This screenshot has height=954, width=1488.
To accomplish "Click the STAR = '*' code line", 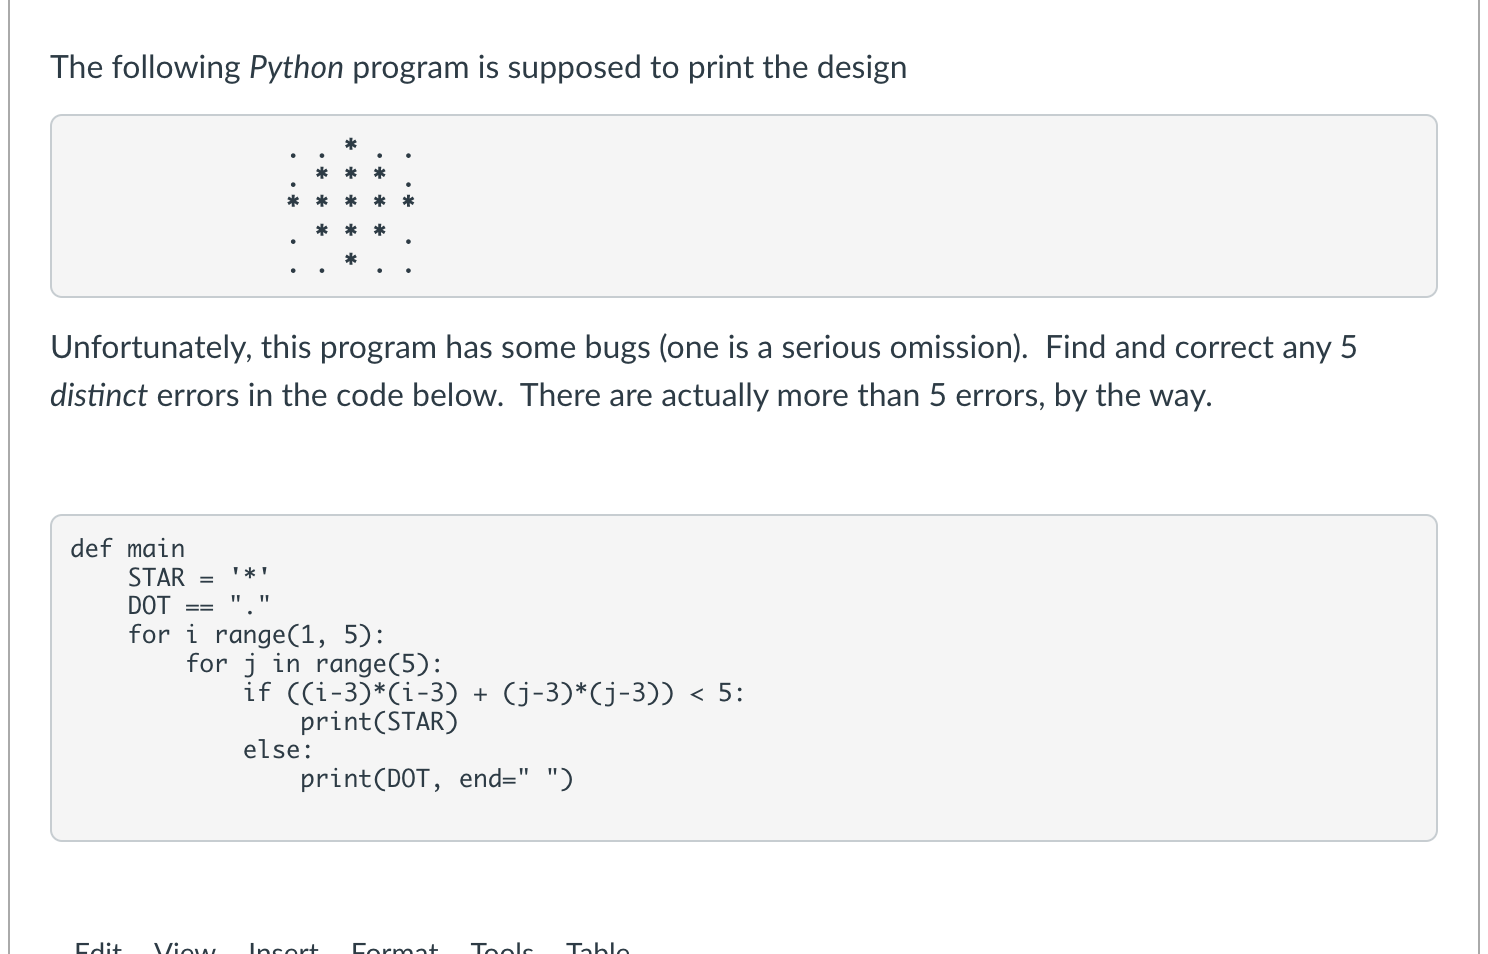I will click(x=199, y=577).
